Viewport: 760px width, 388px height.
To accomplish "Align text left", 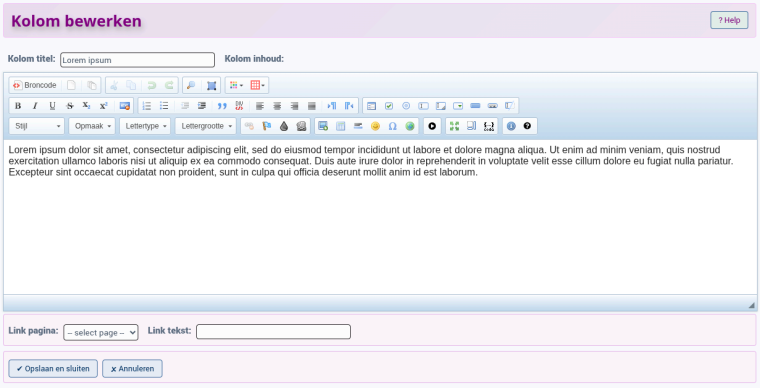I will pyautogui.click(x=260, y=106).
